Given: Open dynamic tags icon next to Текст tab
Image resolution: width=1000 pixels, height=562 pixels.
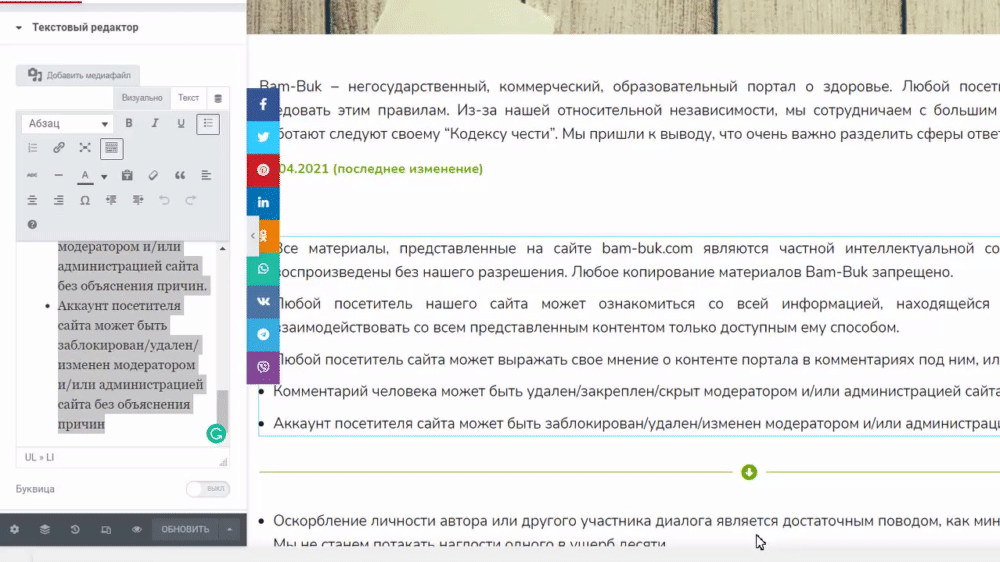Looking at the screenshot, I should (x=218, y=98).
